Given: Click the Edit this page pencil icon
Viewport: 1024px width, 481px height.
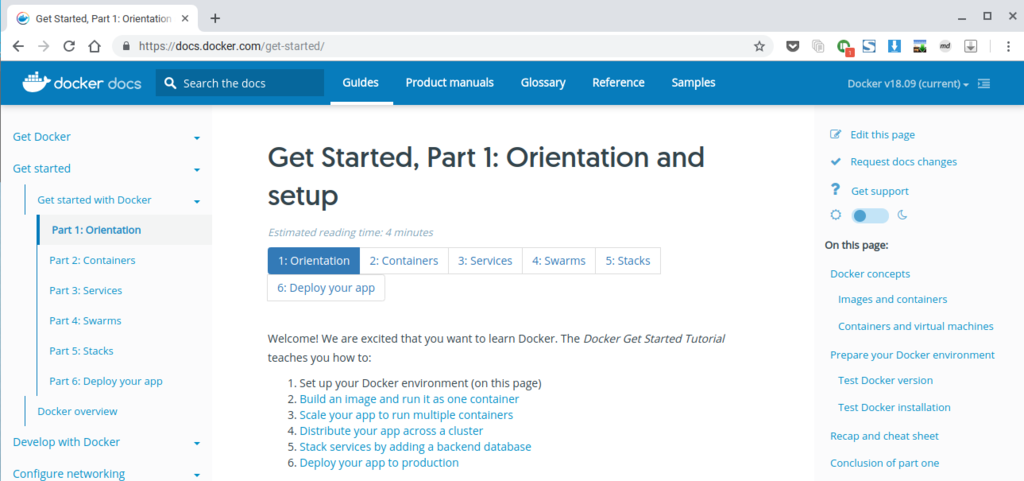Looking at the screenshot, I should [835, 134].
